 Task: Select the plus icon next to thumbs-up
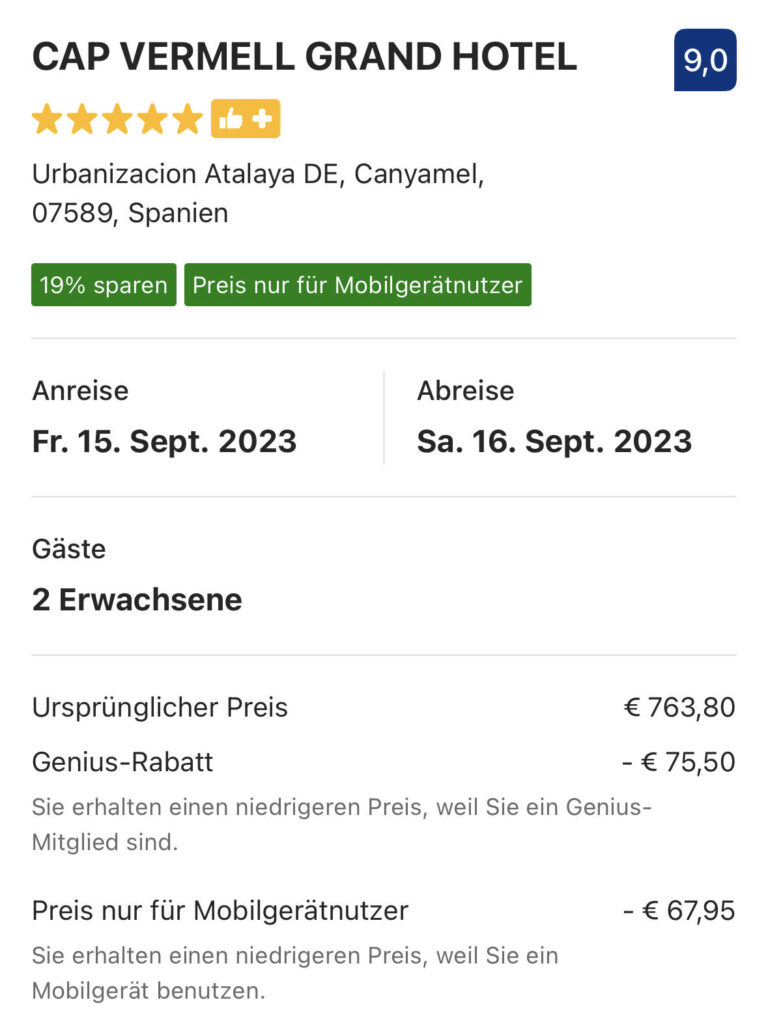click(260, 118)
